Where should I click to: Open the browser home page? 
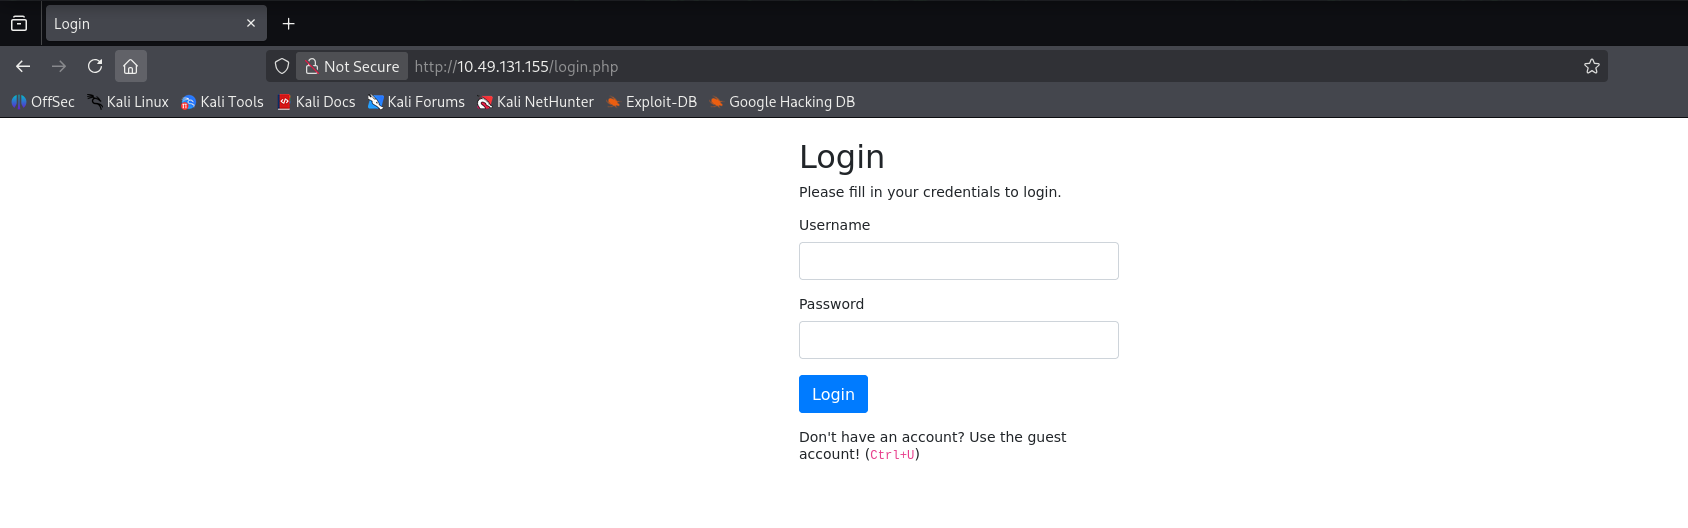click(131, 66)
